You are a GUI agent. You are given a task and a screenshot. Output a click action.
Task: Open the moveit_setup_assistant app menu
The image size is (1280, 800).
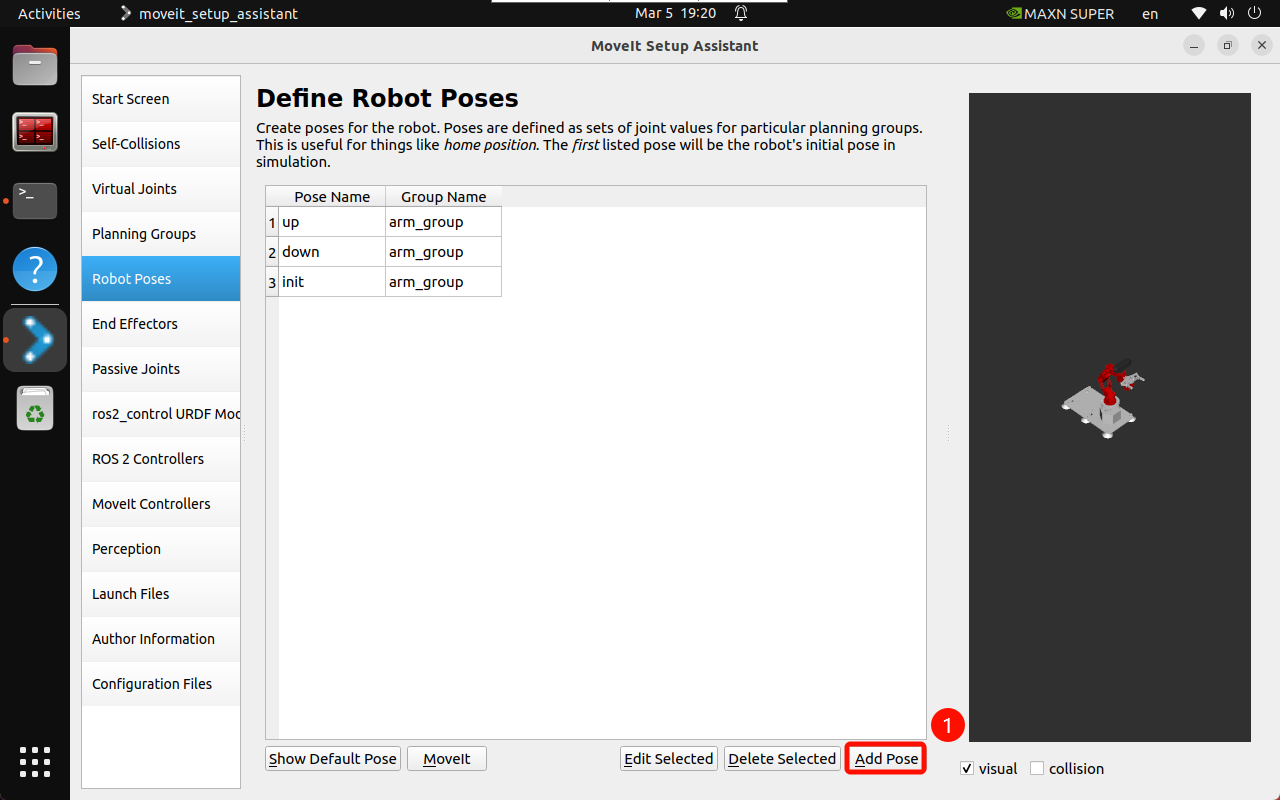[208, 14]
